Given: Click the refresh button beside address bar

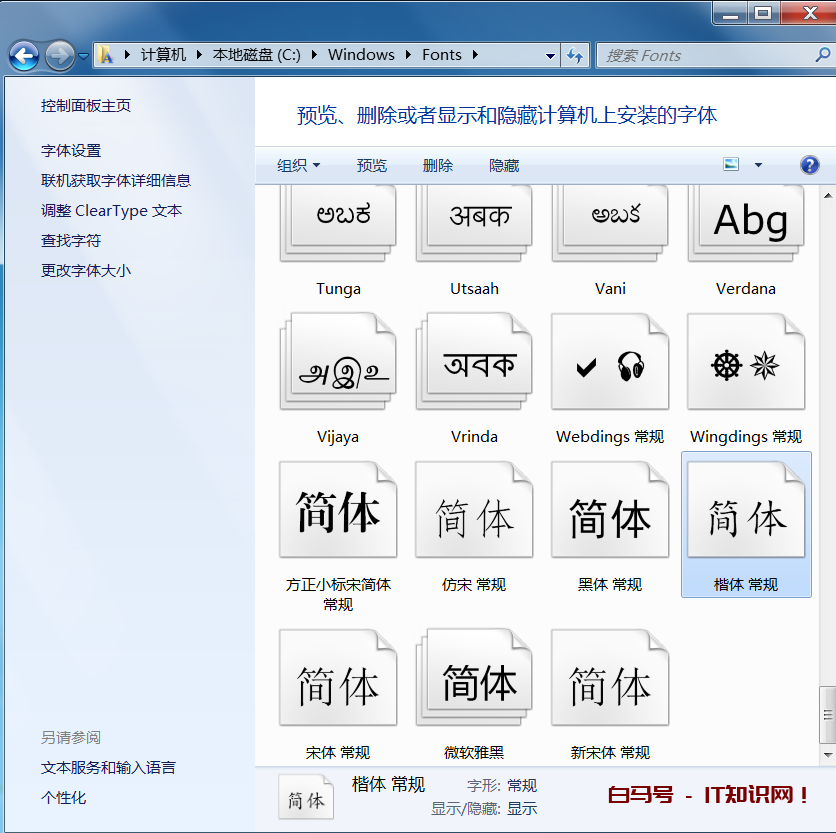Looking at the screenshot, I should click(576, 55).
